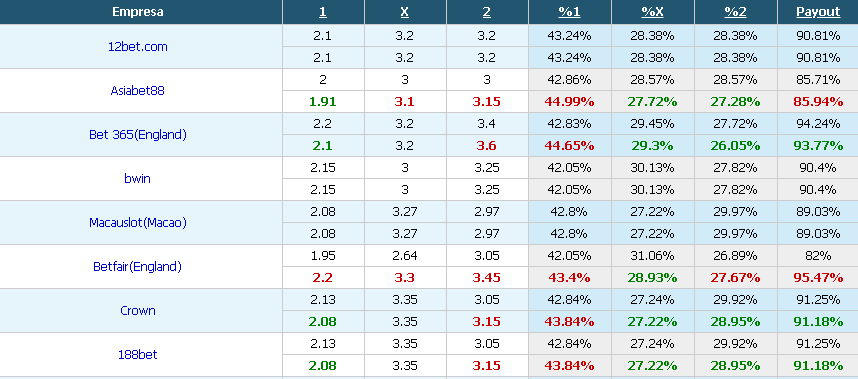The height and width of the screenshot is (379, 858).
Task: Open the bwin bookmaker link
Action: click(137, 178)
